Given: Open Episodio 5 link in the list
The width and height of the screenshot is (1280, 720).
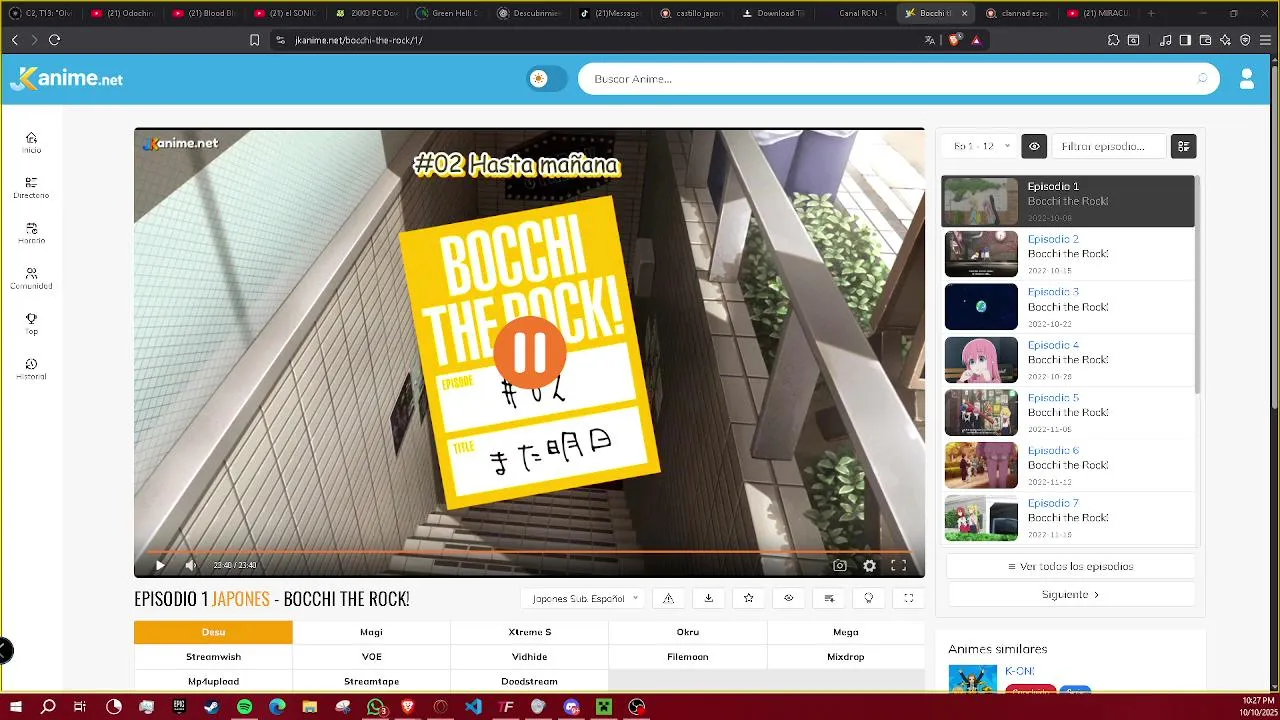Looking at the screenshot, I should [1053, 398].
